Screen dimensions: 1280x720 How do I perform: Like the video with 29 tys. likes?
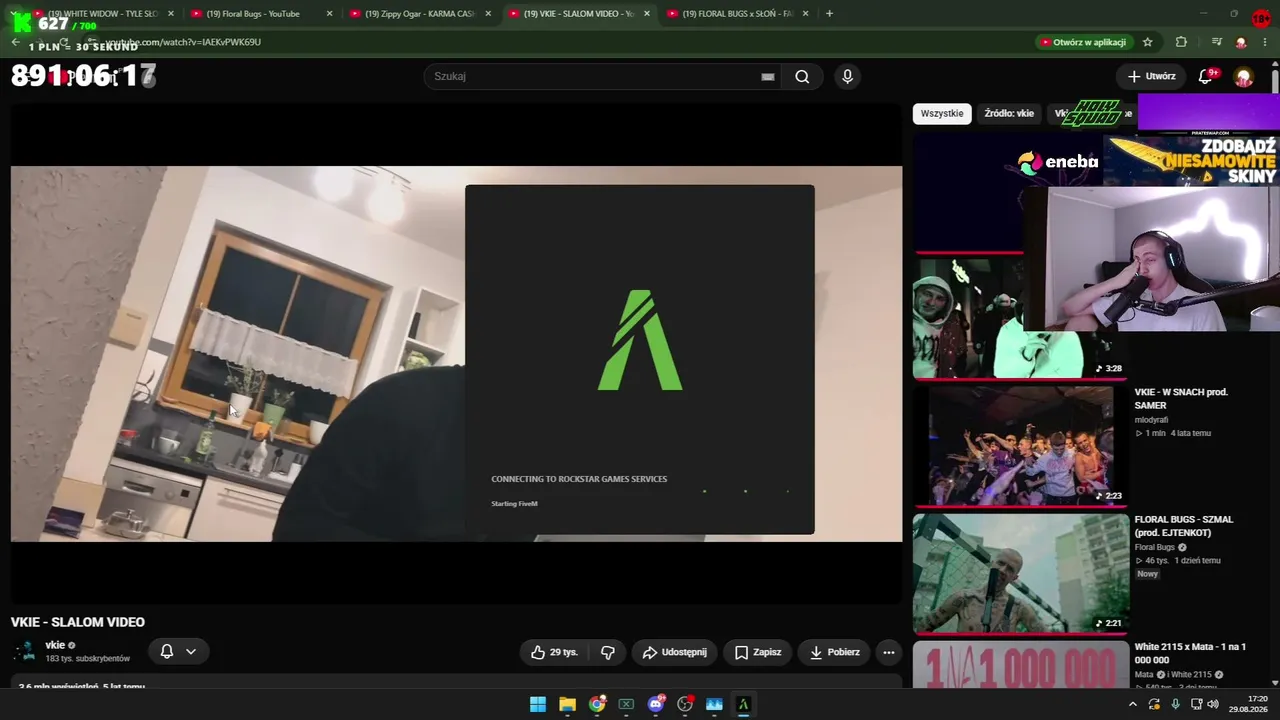coord(554,652)
